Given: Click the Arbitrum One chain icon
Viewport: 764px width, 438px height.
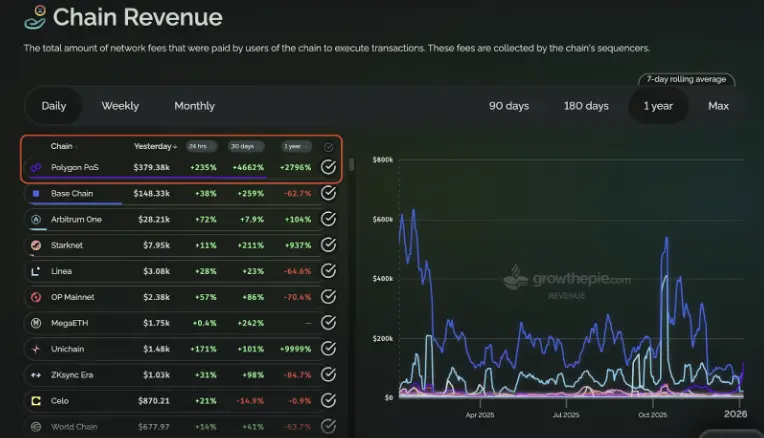Looking at the screenshot, I should [x=36, y=219].
